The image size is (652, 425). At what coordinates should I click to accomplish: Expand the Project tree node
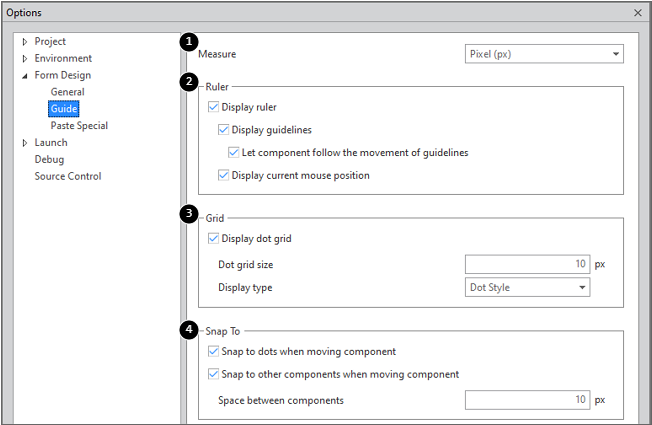pyautogui.click(x=25, y=42)
